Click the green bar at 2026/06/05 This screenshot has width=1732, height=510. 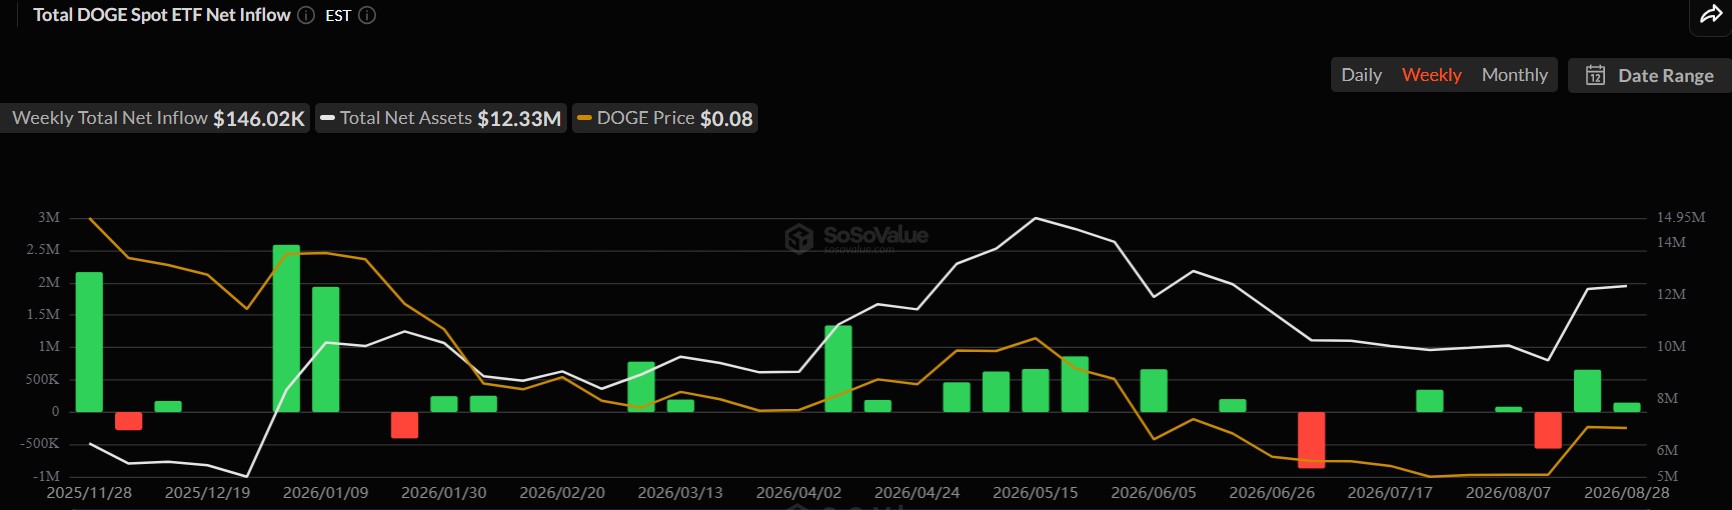1154,391
